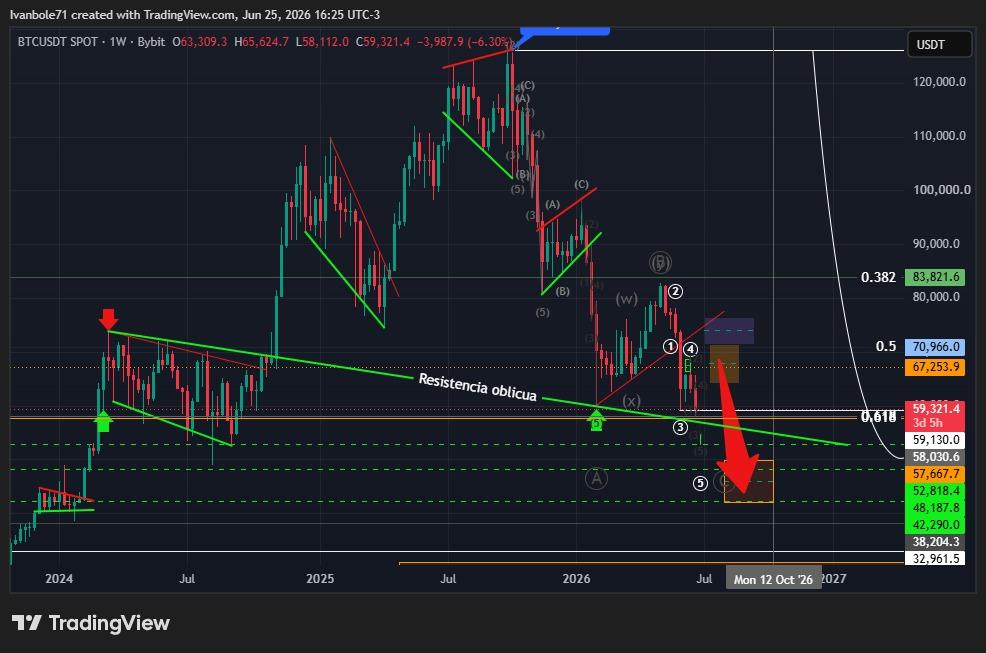Select the small red down arrow marker
This screenshot has height=653, width=986.
tap(108, 318)
